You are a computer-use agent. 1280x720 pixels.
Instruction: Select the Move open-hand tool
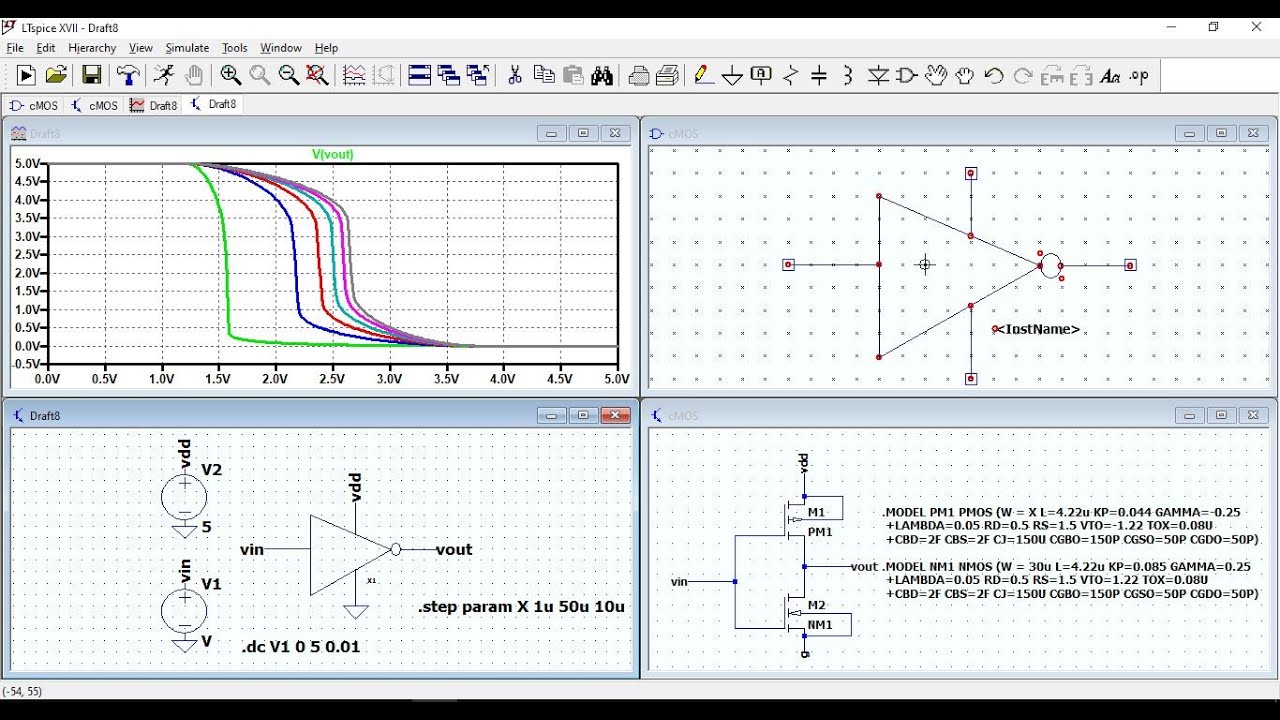936,75
